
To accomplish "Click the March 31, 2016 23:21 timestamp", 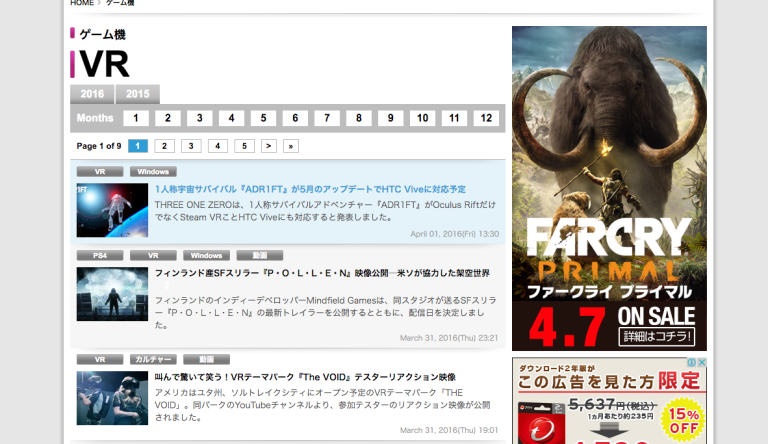I will pyautogui.click(x=449, y=338).
